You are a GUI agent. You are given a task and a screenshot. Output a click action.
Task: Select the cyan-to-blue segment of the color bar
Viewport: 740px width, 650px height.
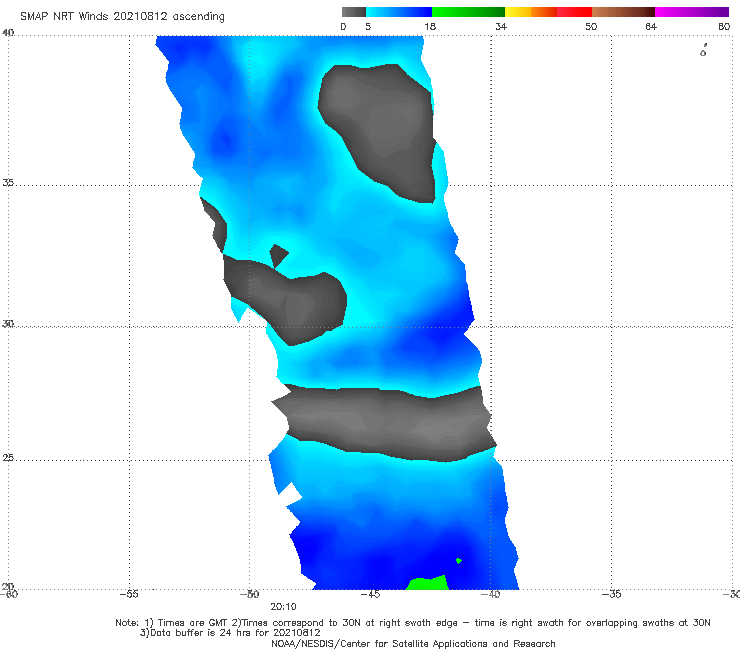399,12
